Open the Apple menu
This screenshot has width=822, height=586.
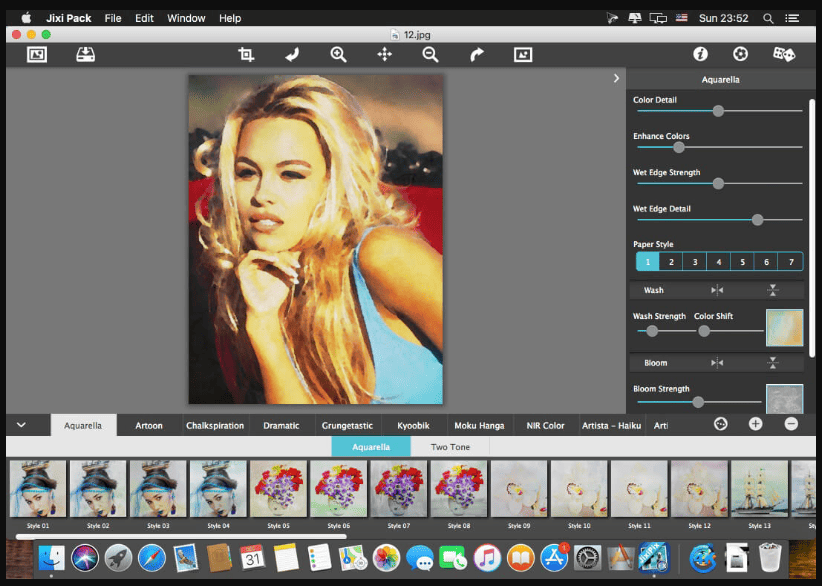pos(26,18)
